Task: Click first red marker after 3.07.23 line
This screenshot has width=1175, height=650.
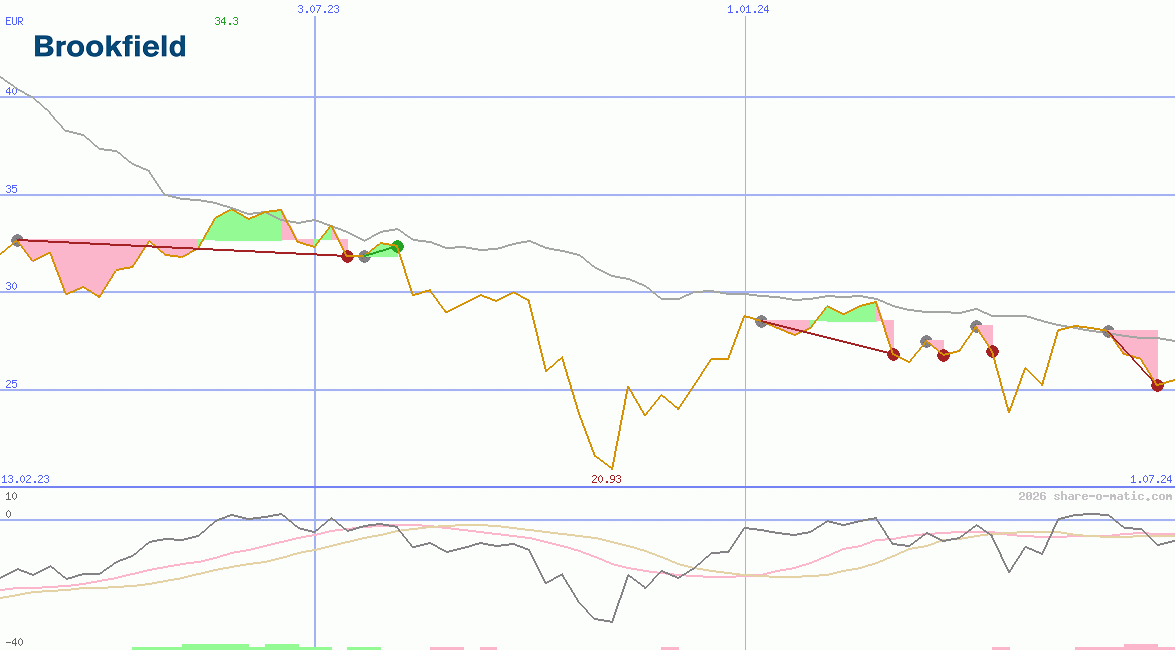Action: click(x=348, y=257)
